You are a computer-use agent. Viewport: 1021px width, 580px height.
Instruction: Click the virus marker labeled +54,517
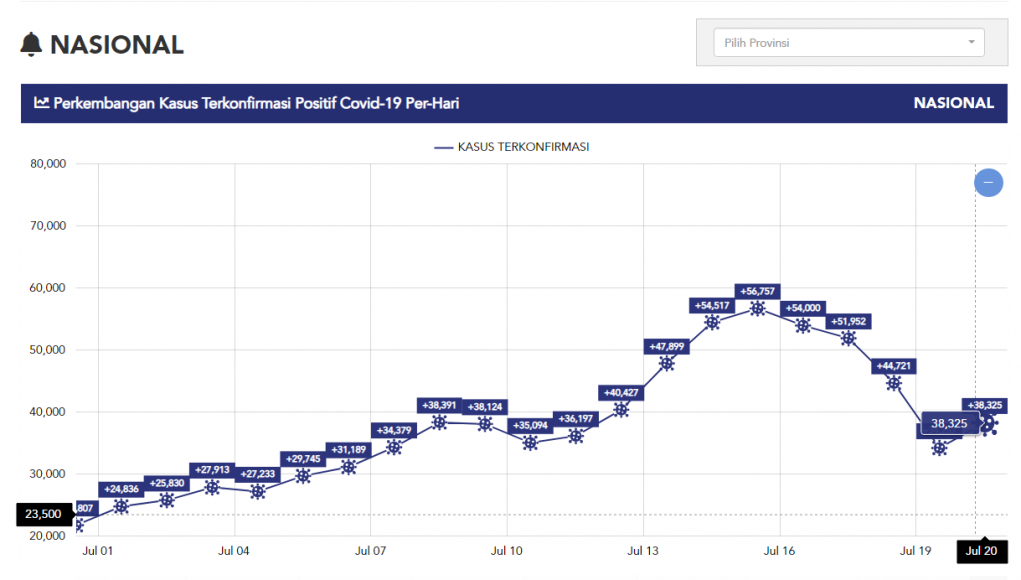712,322
